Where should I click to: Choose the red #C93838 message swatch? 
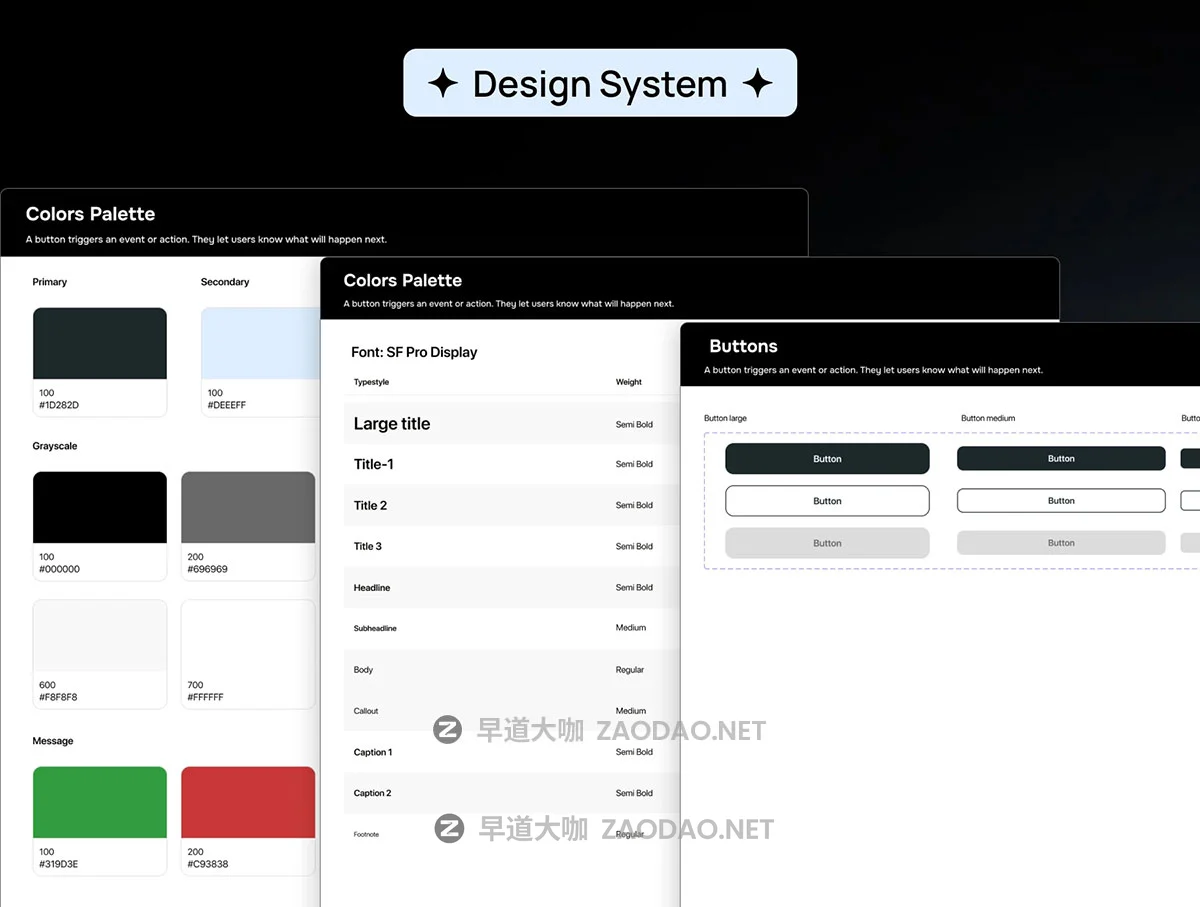click(x=248, y=802)
